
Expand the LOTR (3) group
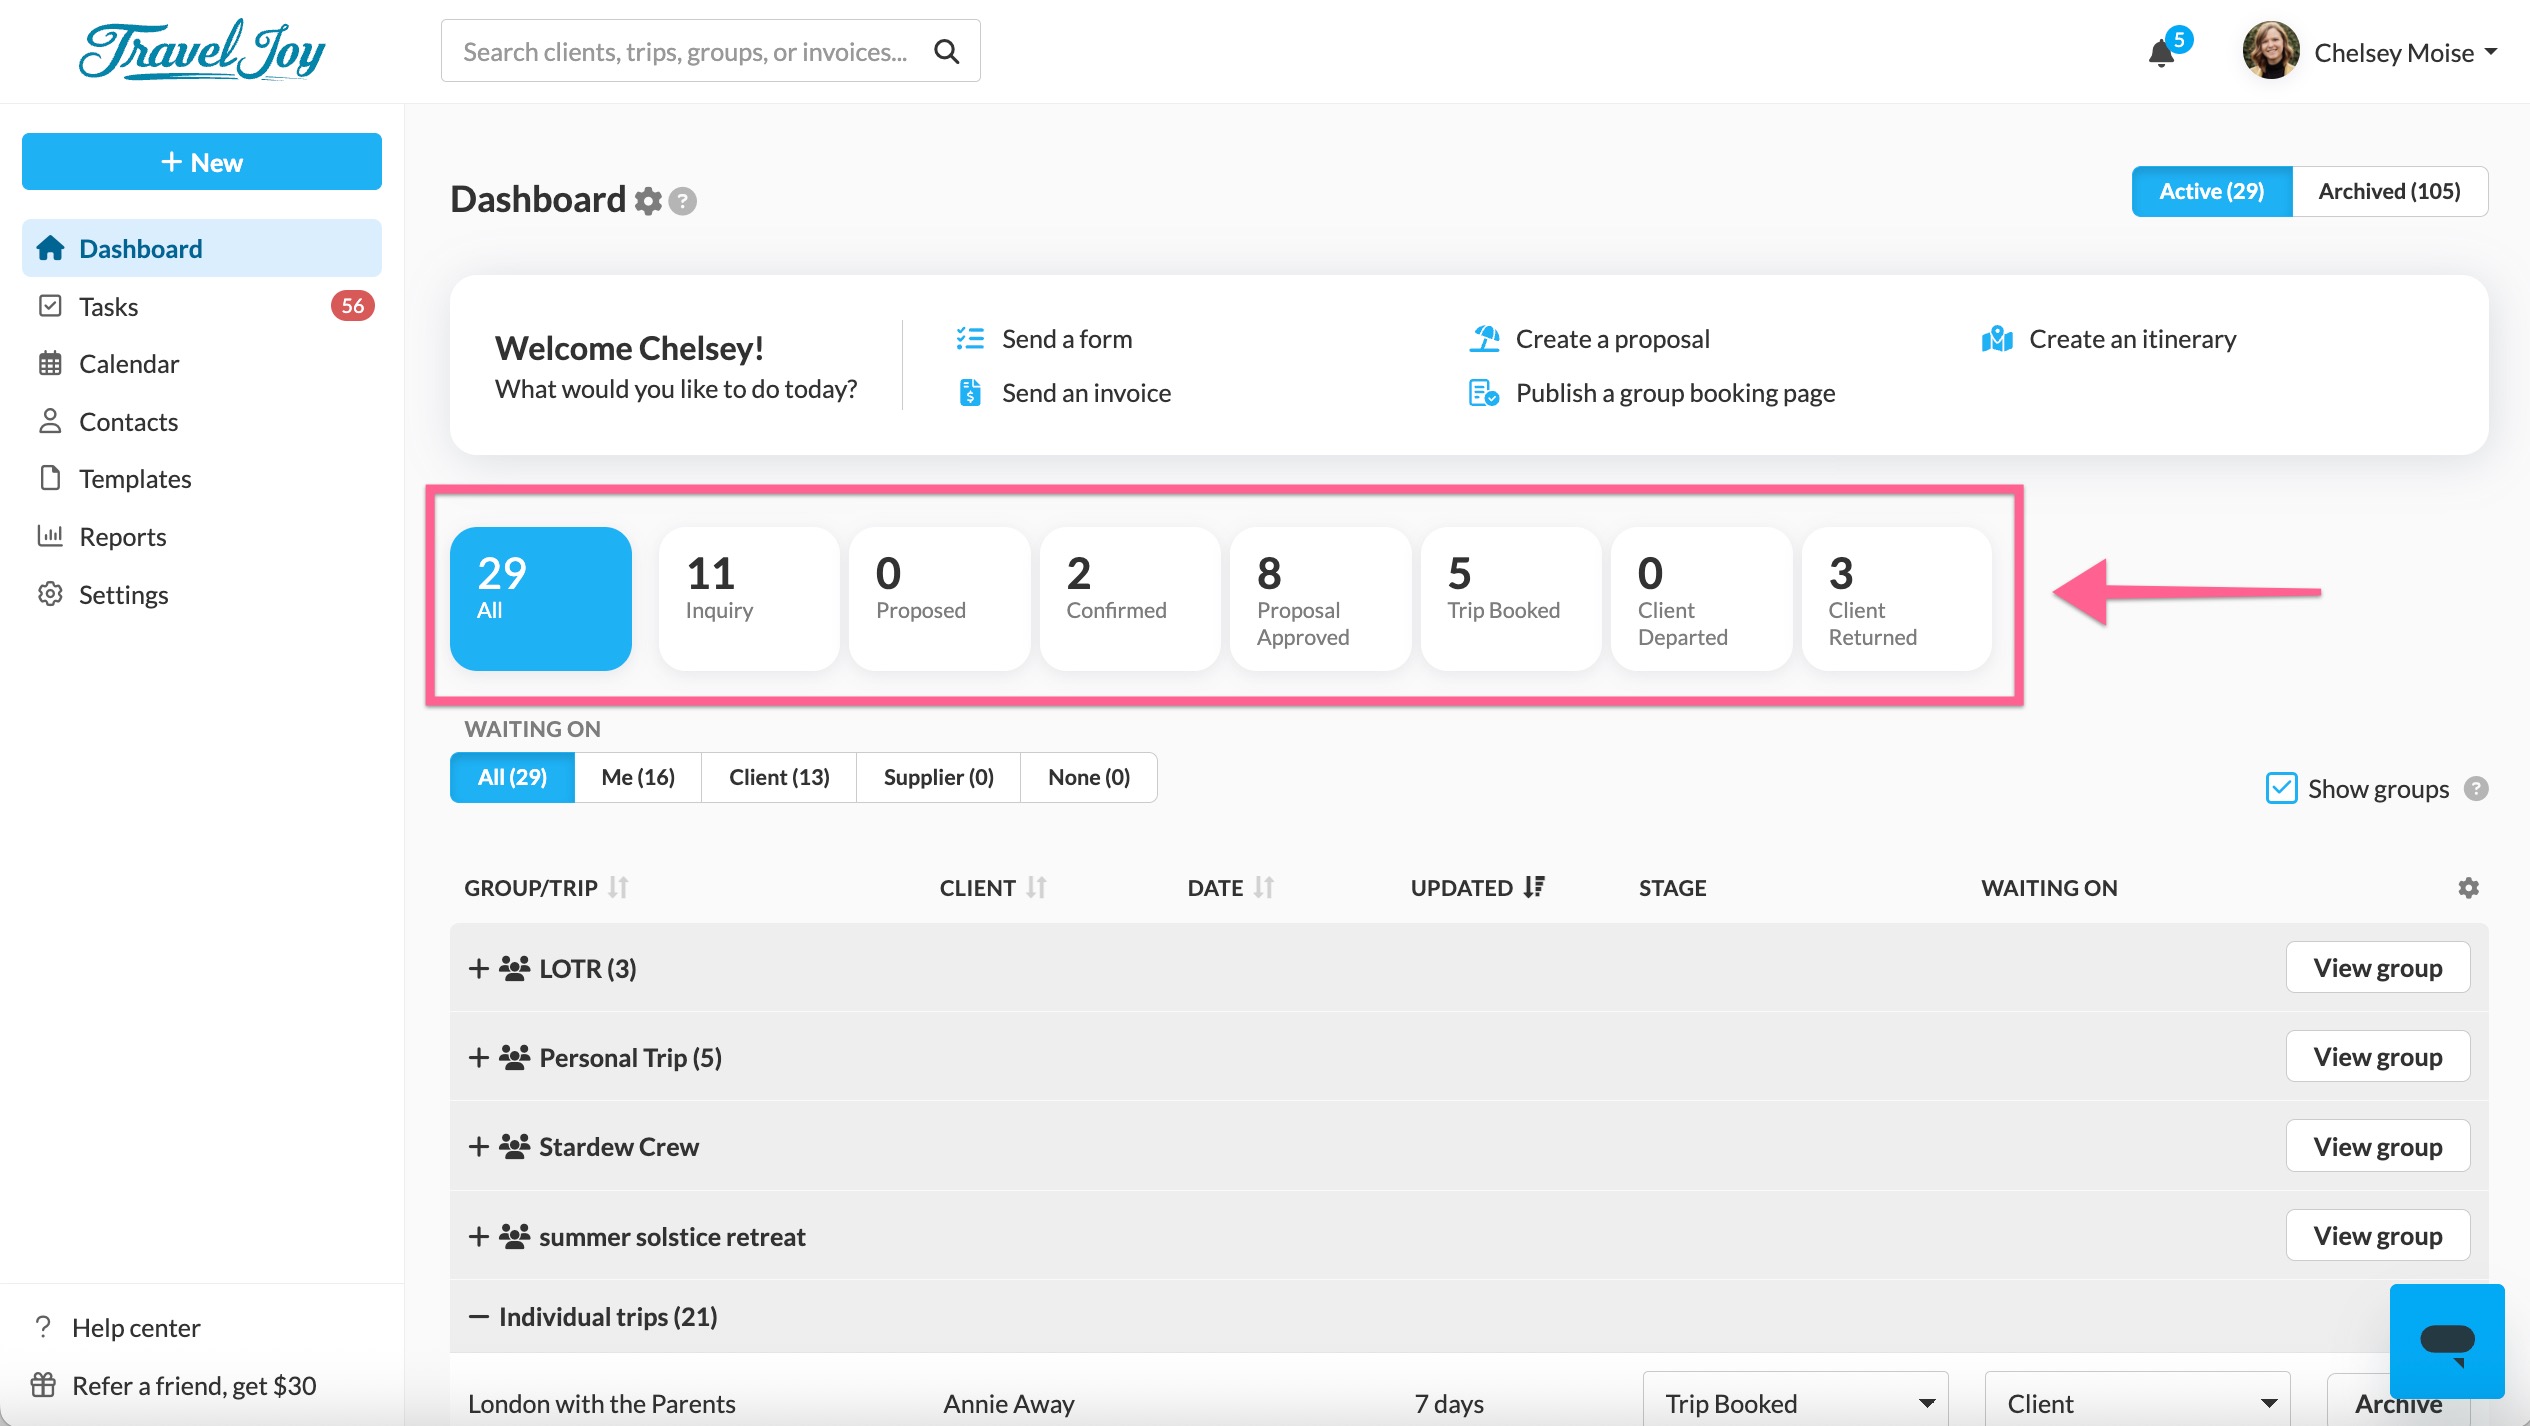click(479, 968)
